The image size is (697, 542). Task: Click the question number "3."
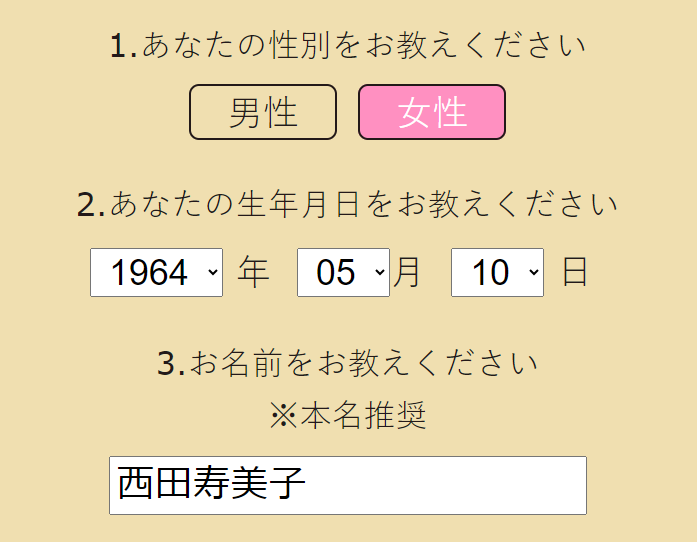pyautogui.click(x=171, y=363)
